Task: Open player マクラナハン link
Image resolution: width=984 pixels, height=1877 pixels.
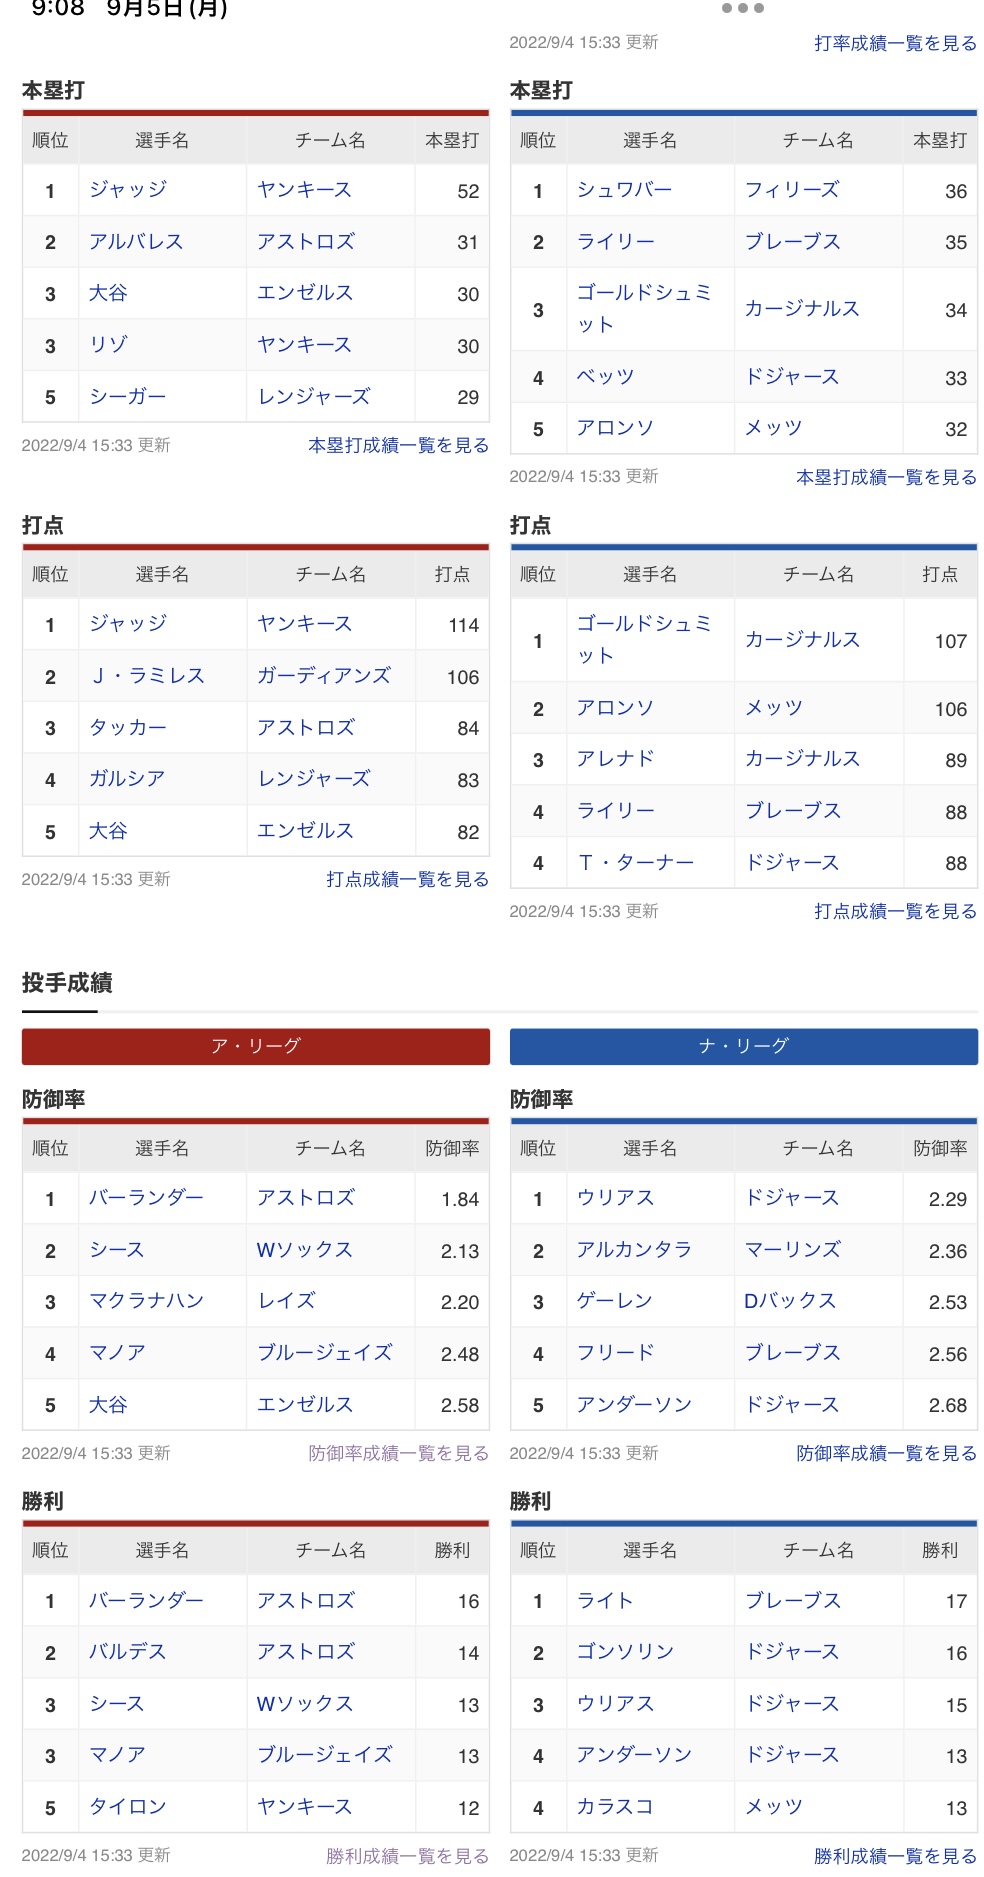Action: (x=146, y=1301)
